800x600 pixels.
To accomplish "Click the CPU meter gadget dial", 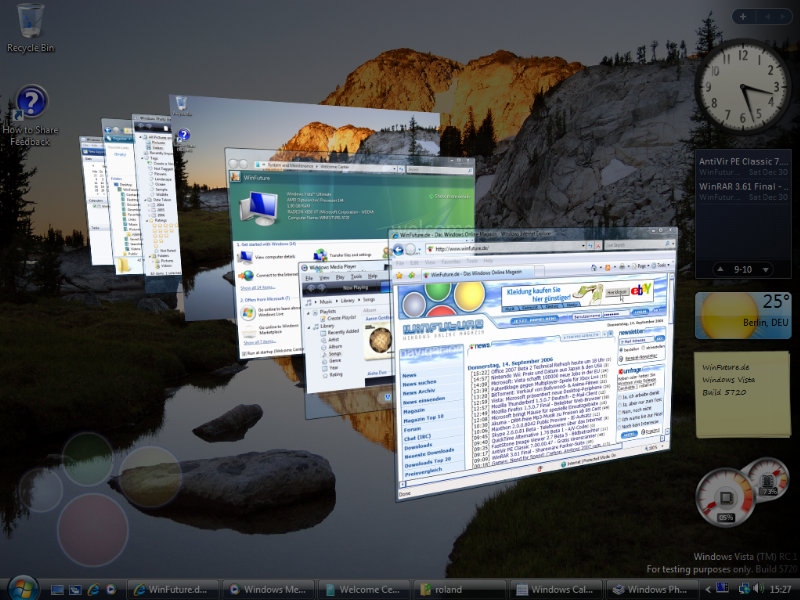I will tap(726, 497).
